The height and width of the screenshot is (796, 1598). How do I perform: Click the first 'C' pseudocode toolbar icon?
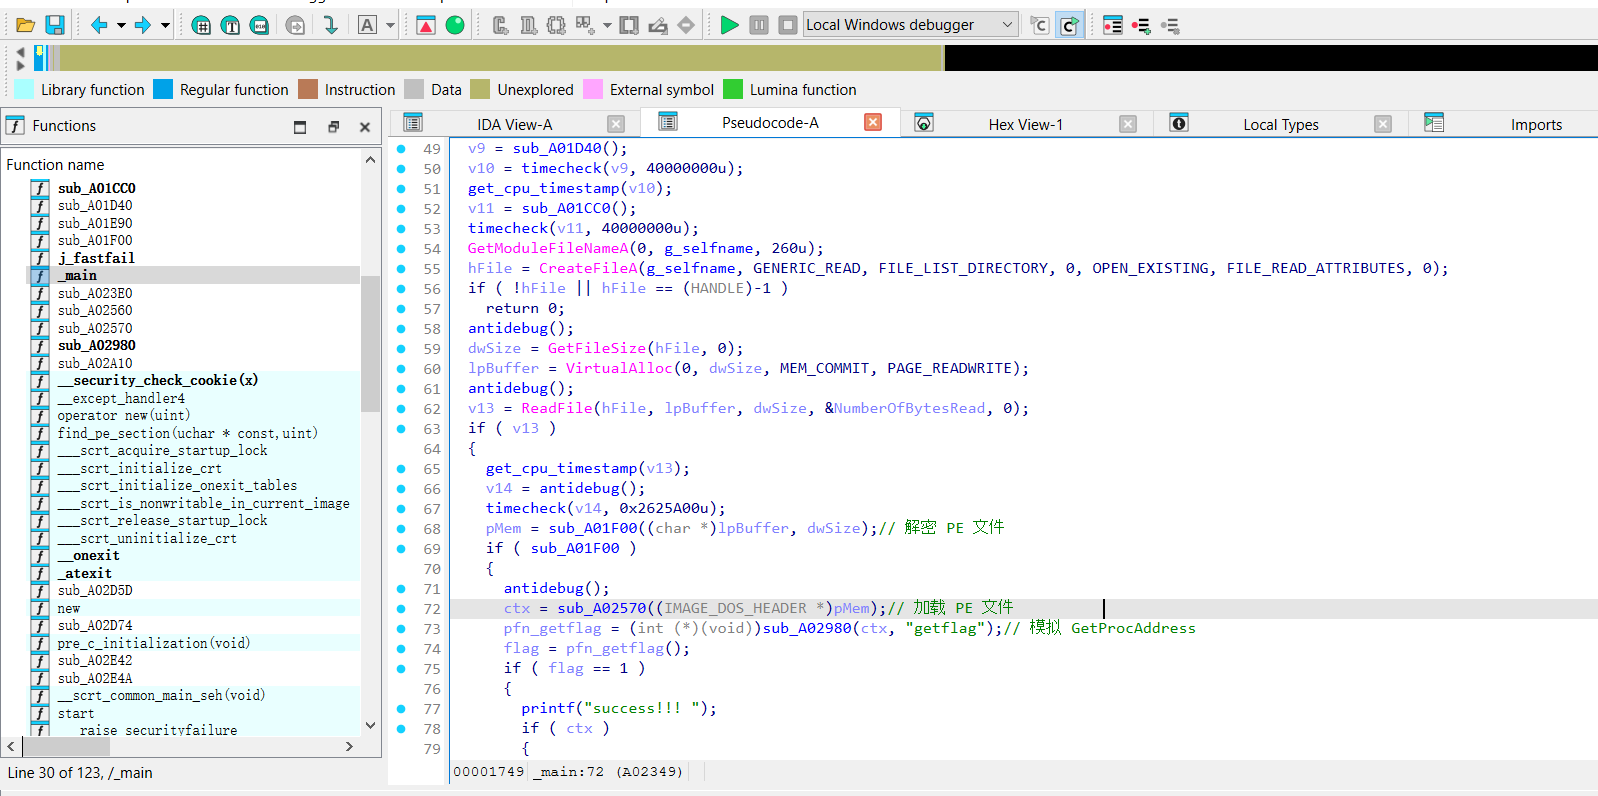coord(1040,25)
